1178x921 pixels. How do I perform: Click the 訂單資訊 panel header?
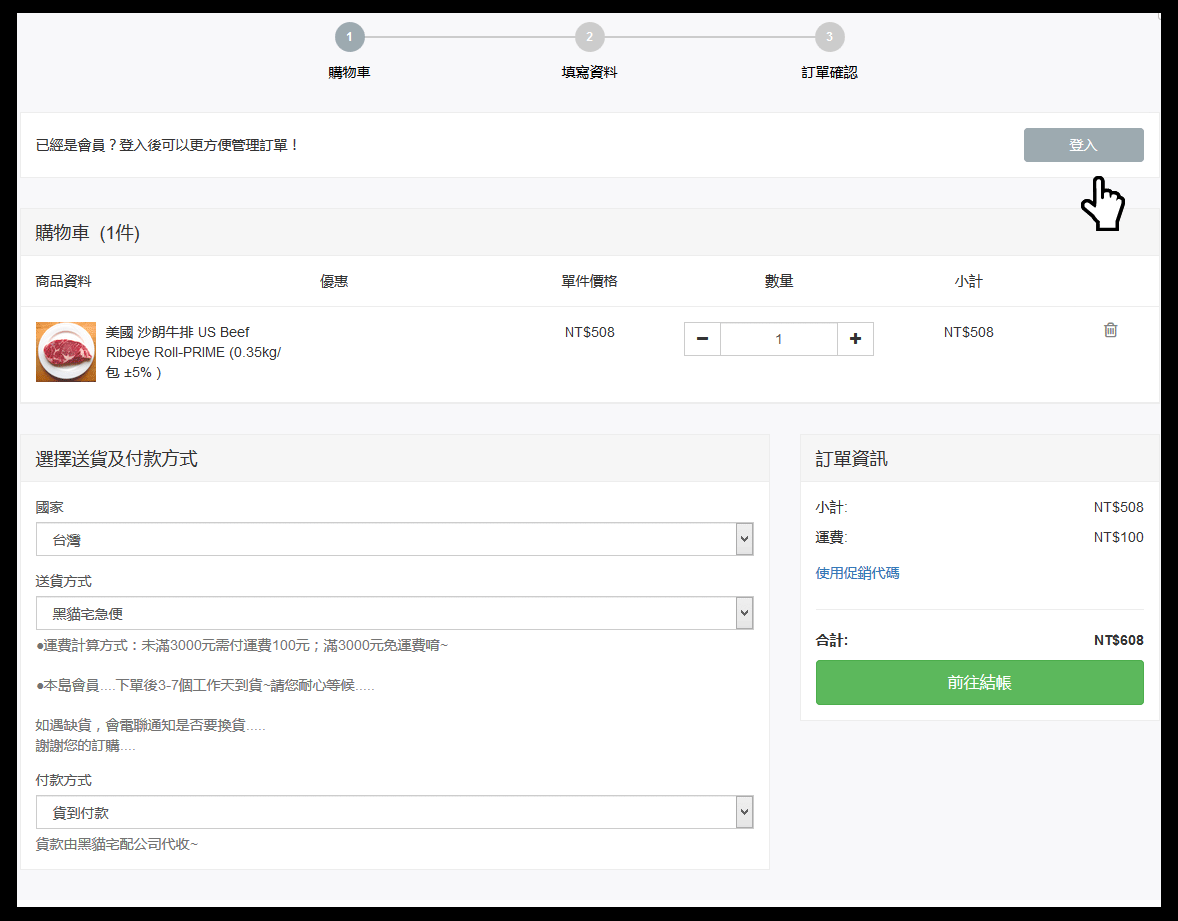pos(851,459)
